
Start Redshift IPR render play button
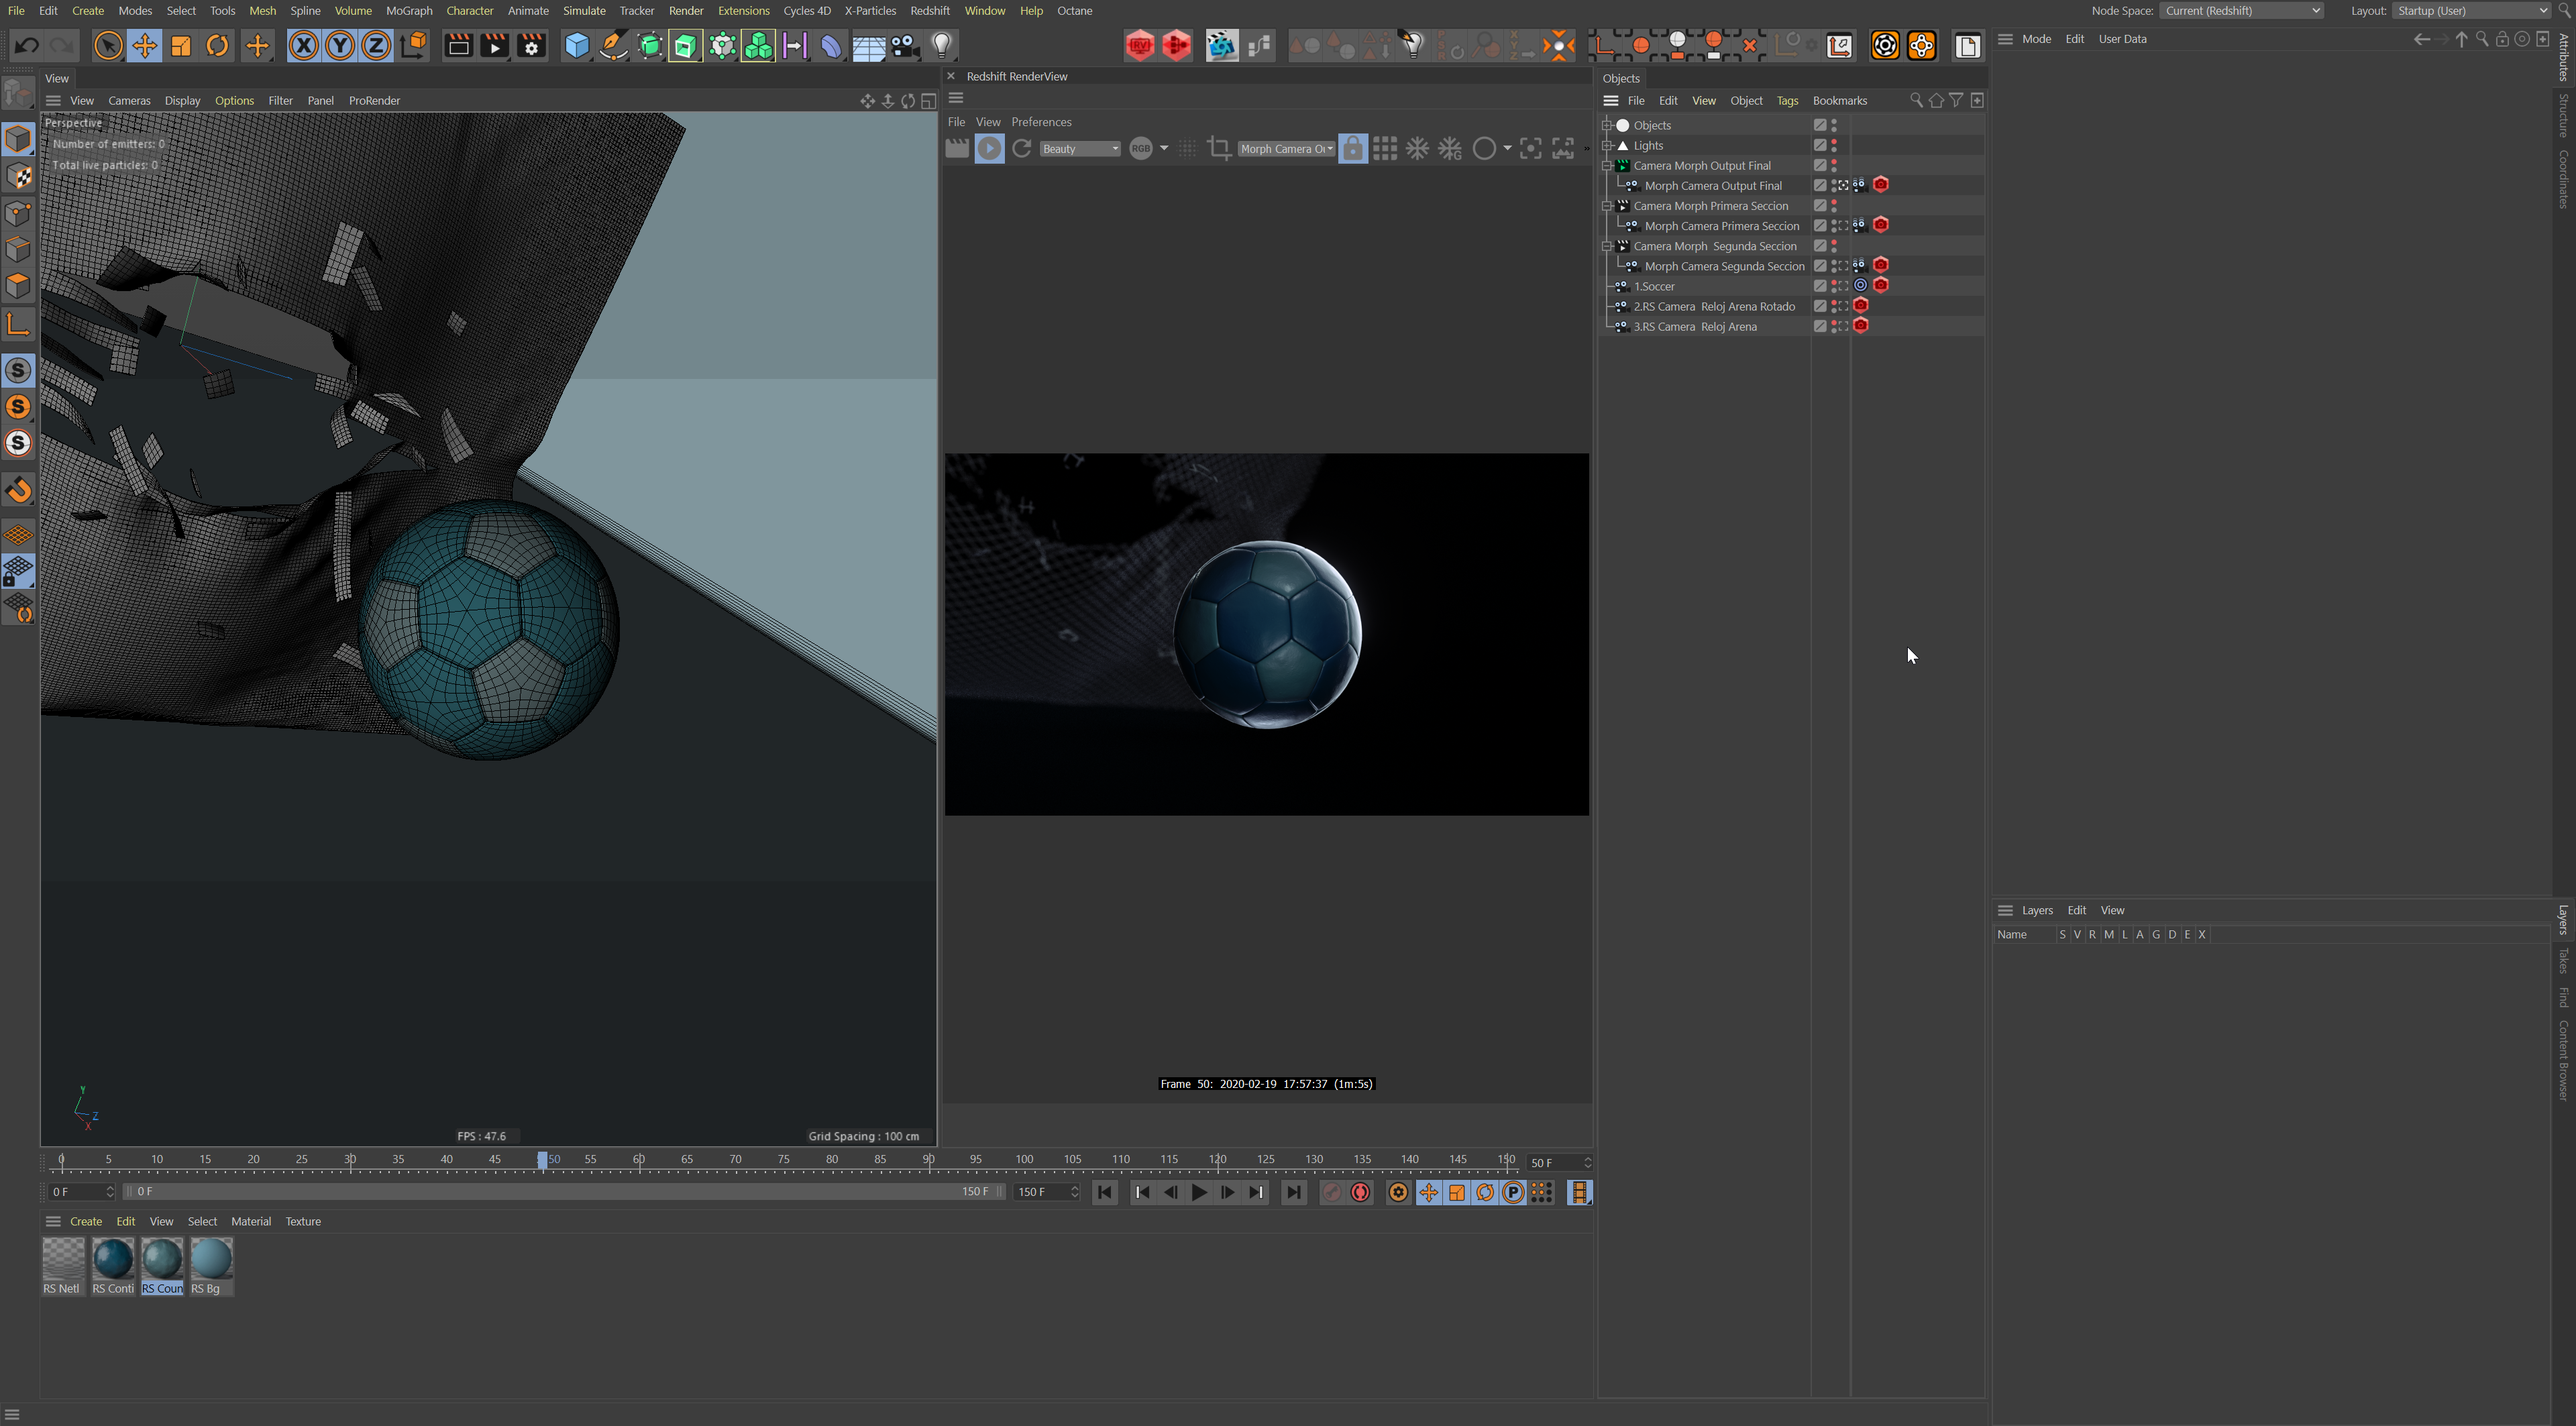989,149
